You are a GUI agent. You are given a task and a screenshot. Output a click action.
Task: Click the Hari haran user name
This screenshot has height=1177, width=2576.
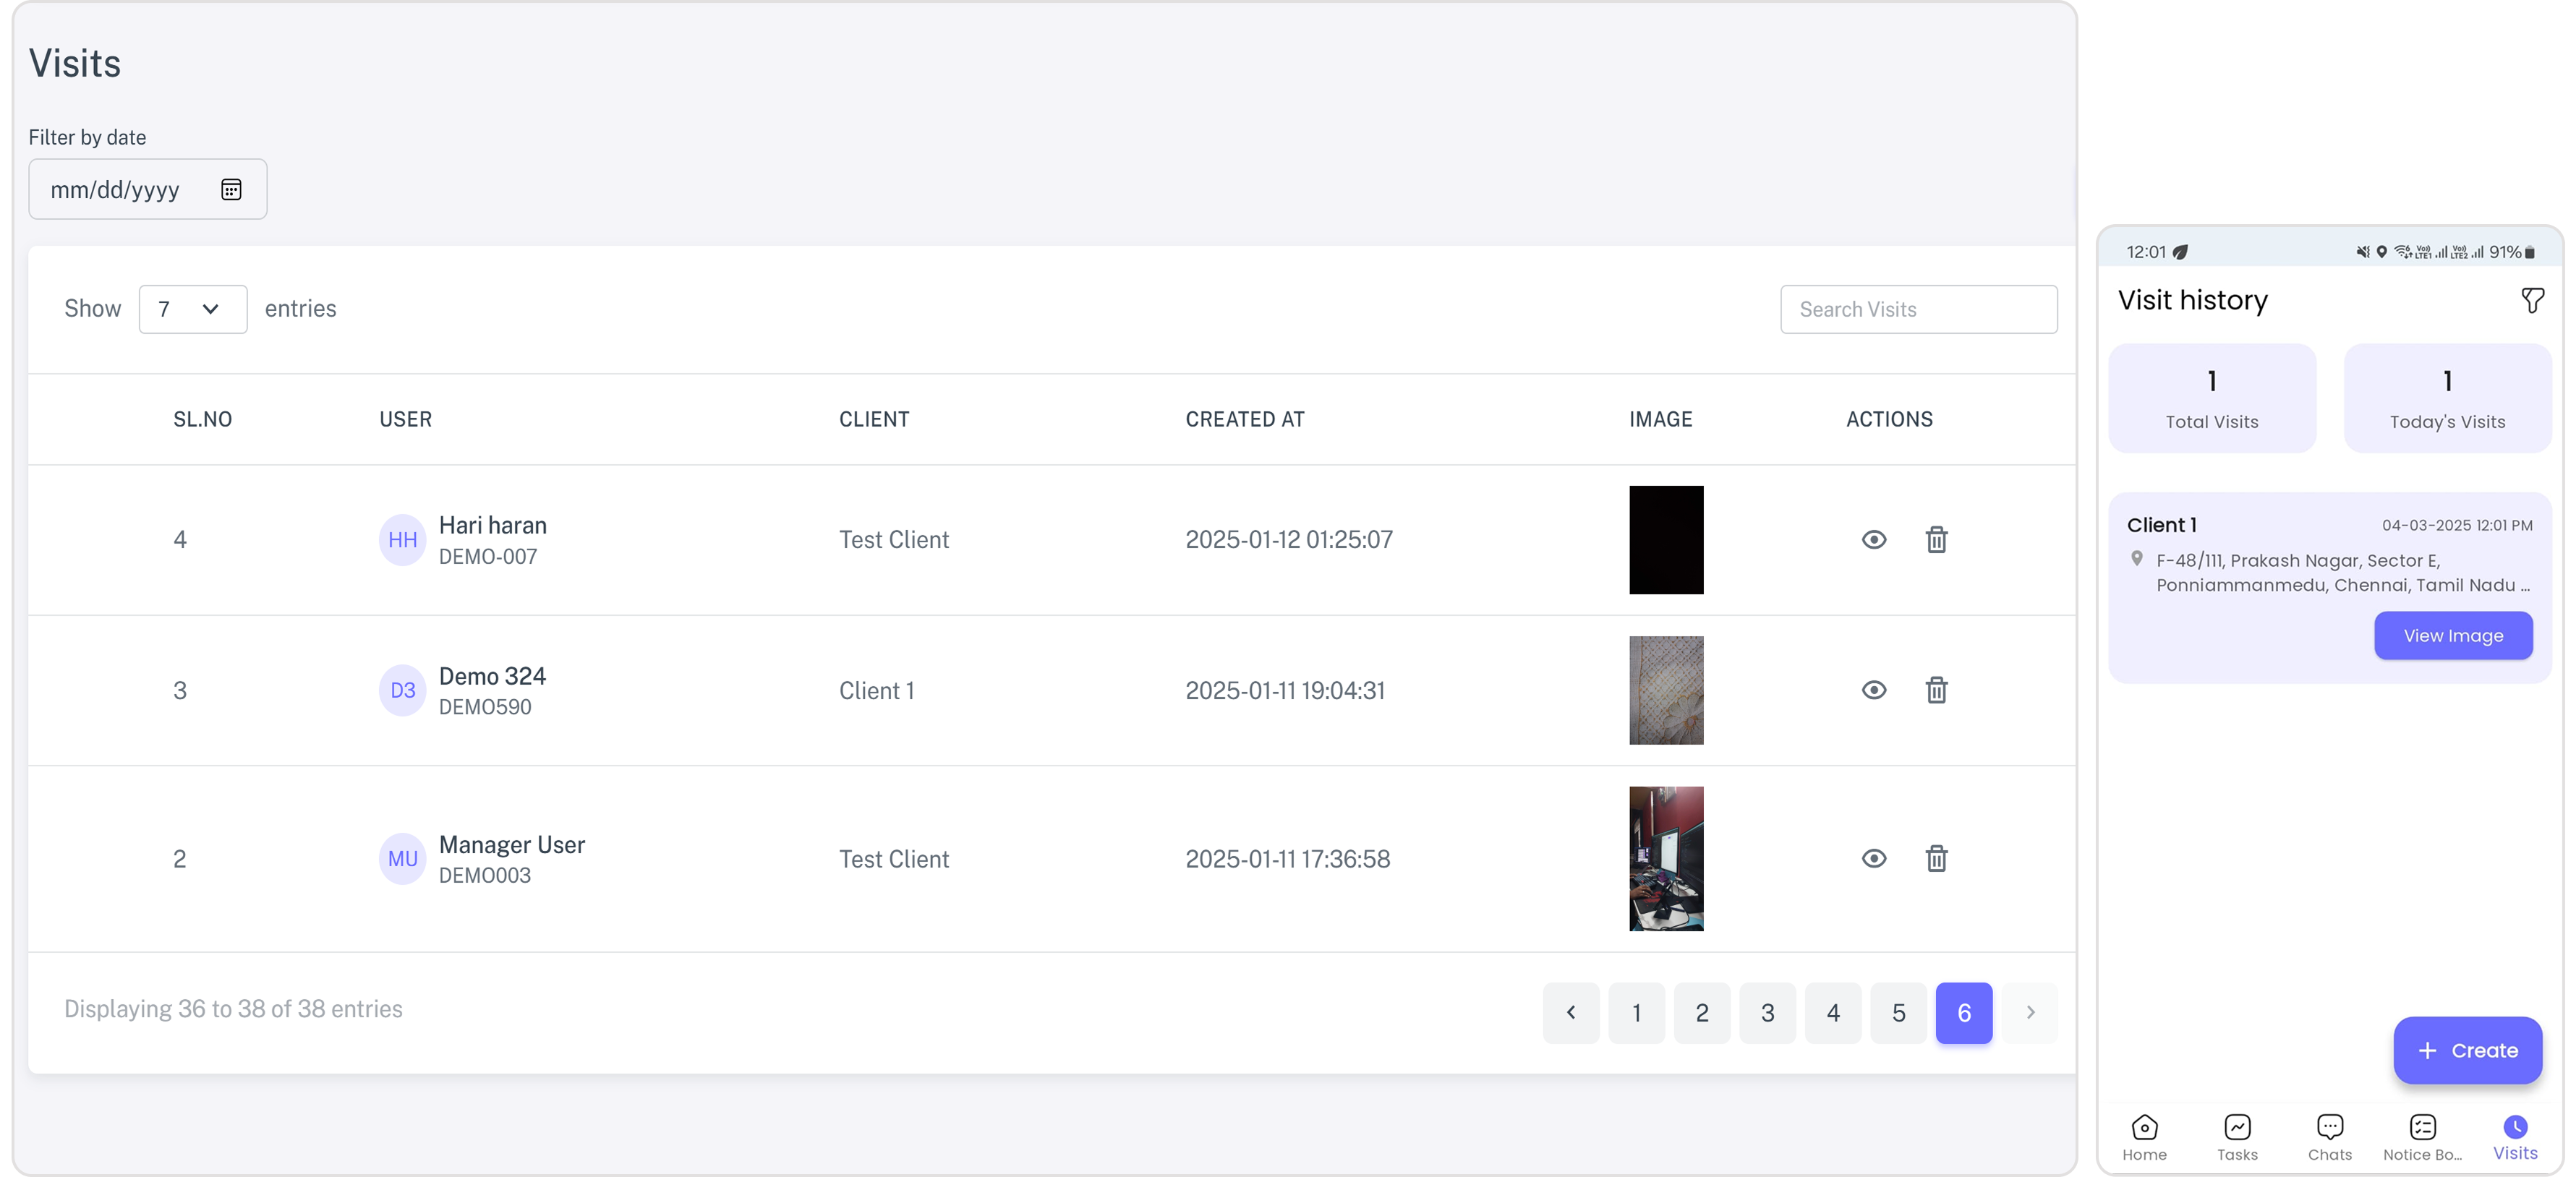[493, 525]
